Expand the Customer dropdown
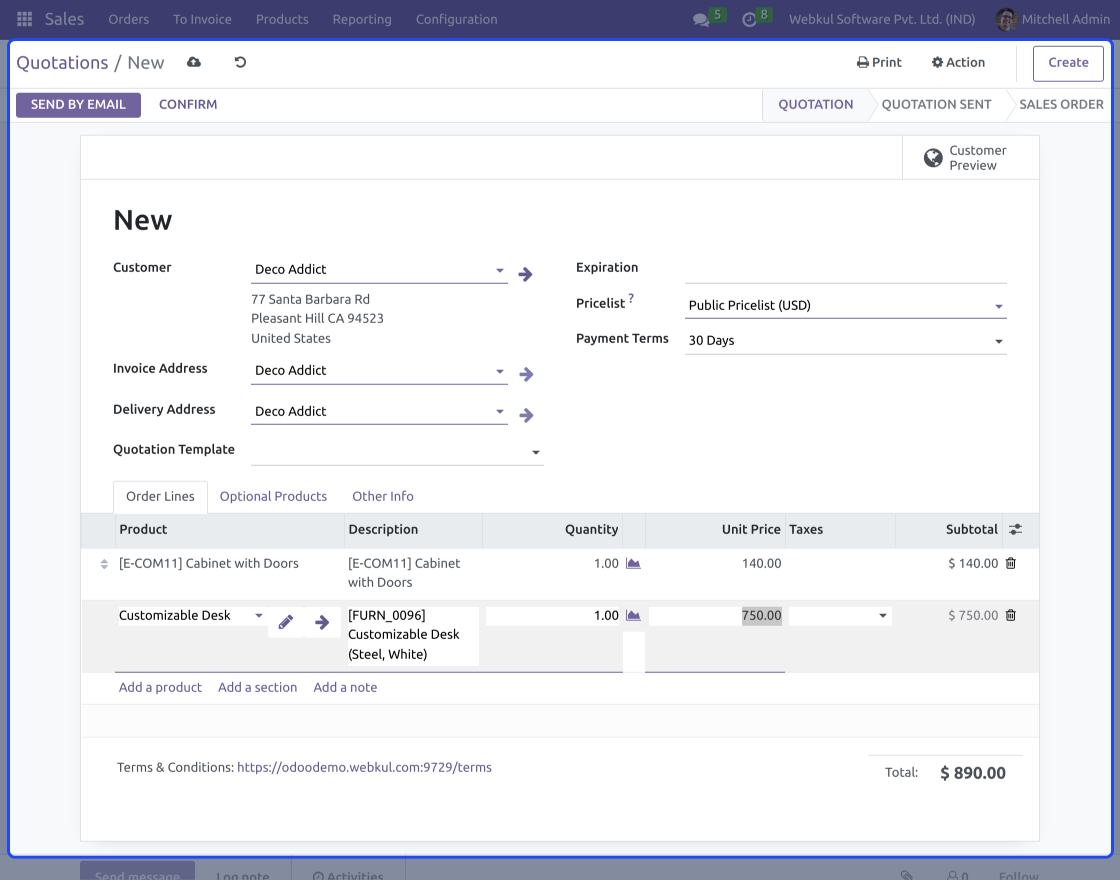Image resolution: width=1120 pixels, height=880 pixels. click(500, 270)
